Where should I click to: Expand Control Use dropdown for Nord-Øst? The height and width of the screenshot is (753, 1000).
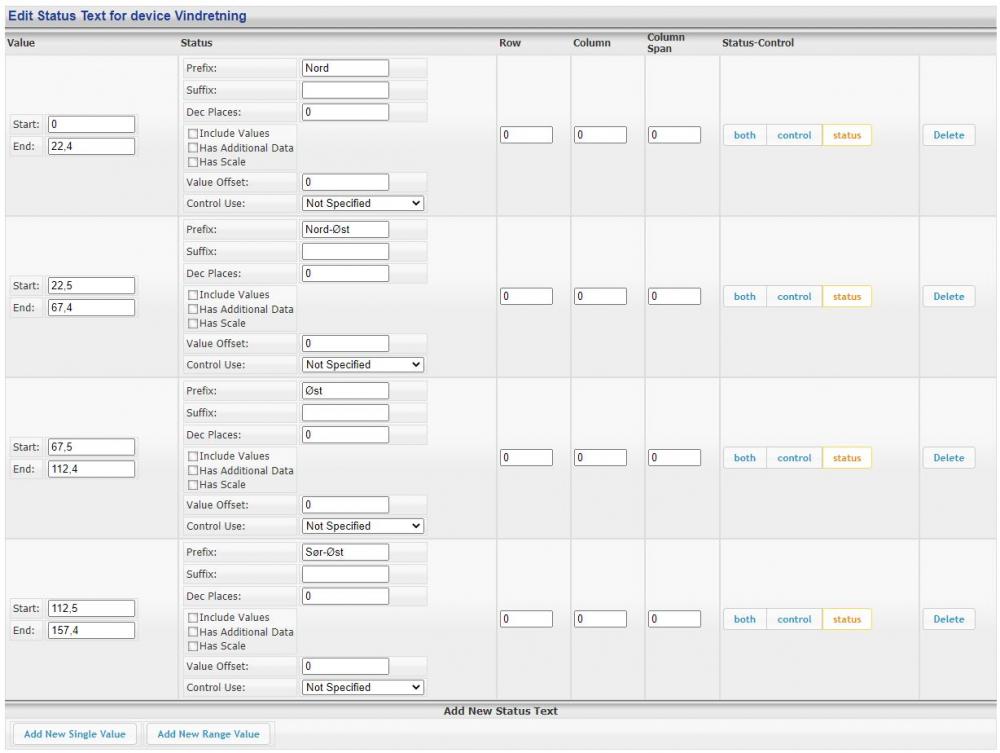363,365
